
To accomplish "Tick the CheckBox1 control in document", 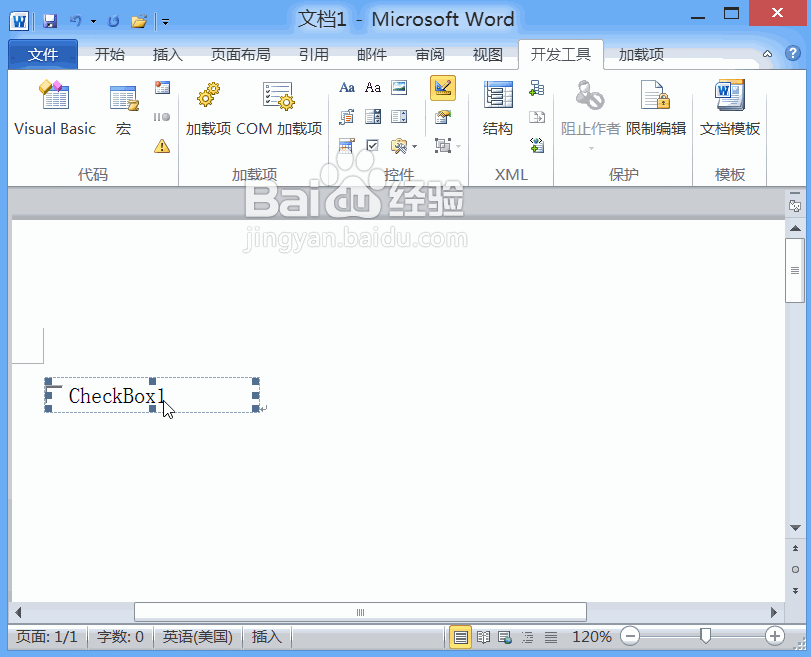I will pos(52,395).
